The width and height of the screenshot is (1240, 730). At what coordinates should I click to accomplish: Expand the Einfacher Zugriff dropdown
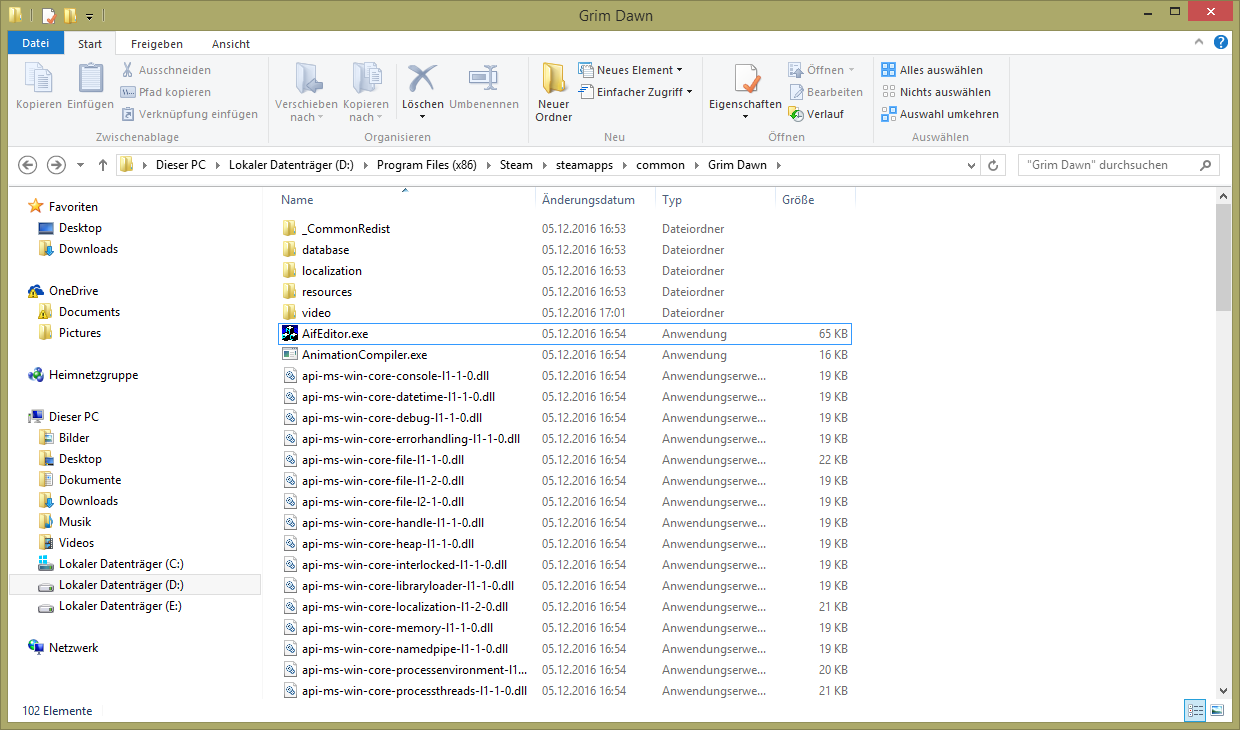click(689, 92)
